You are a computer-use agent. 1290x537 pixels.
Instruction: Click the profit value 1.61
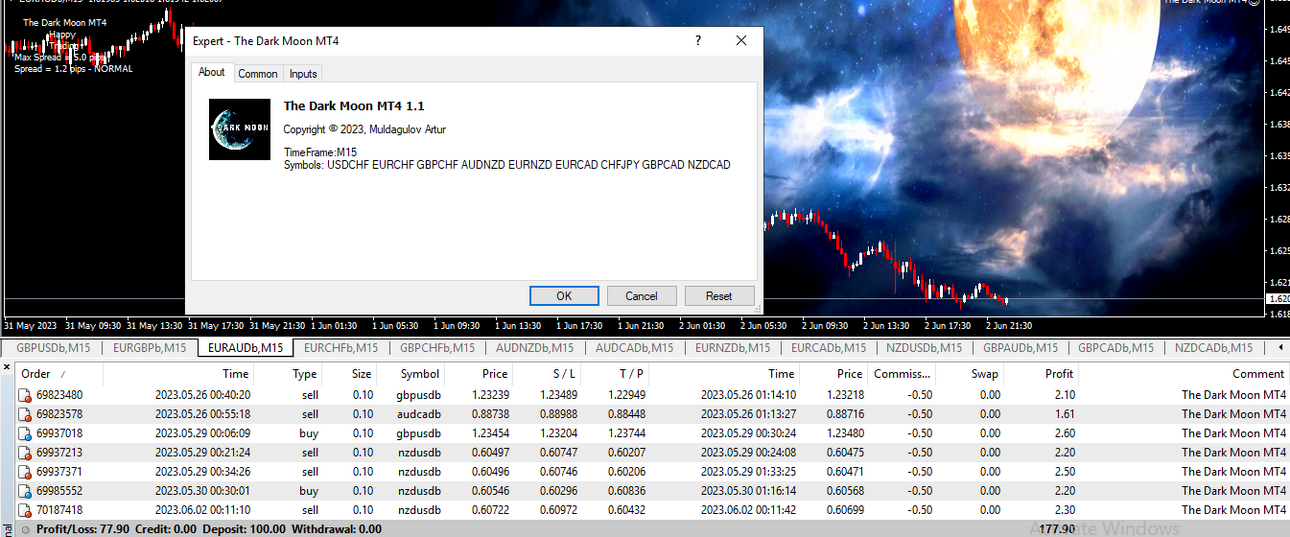click(x=1065, y=414)
